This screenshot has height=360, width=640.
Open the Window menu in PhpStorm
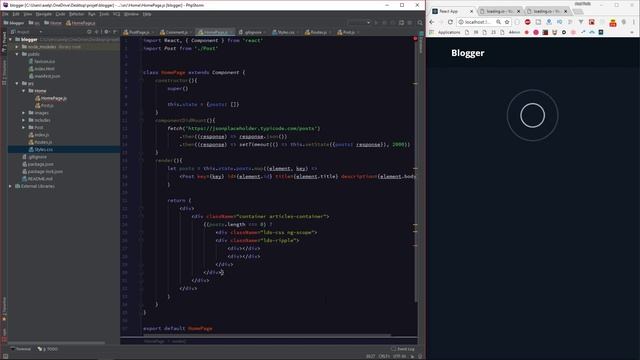pos(131,14)
